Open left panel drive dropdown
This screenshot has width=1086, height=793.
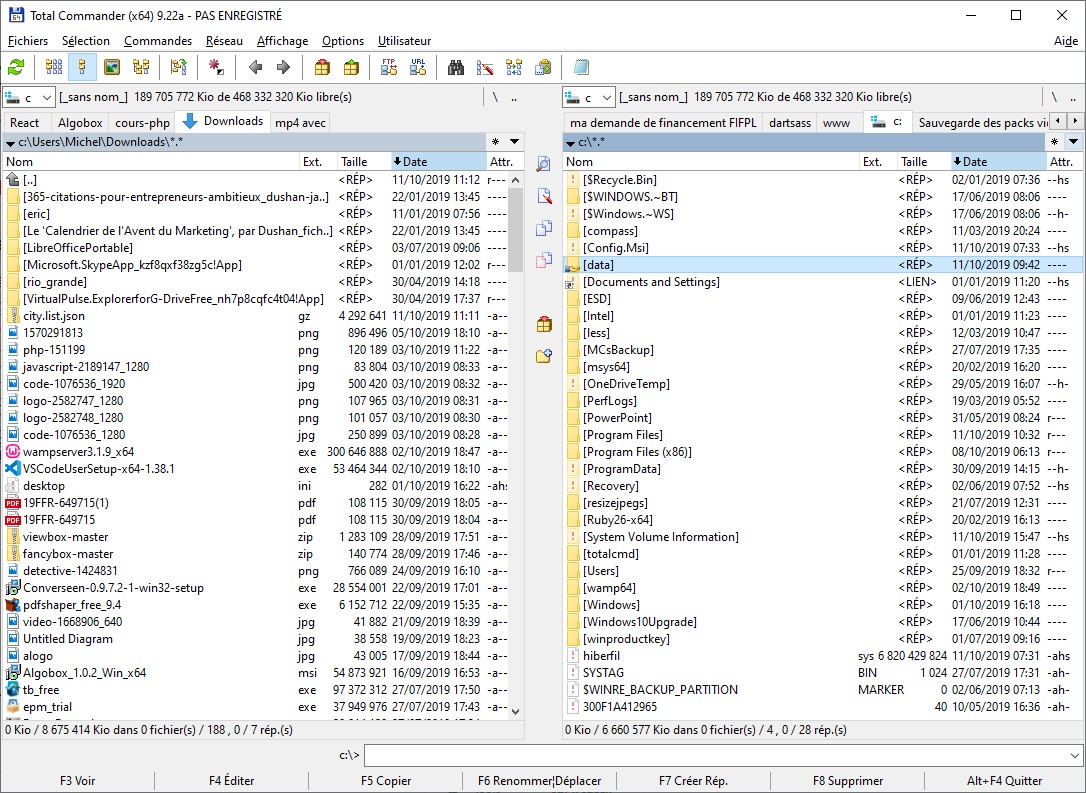[29, 97]
